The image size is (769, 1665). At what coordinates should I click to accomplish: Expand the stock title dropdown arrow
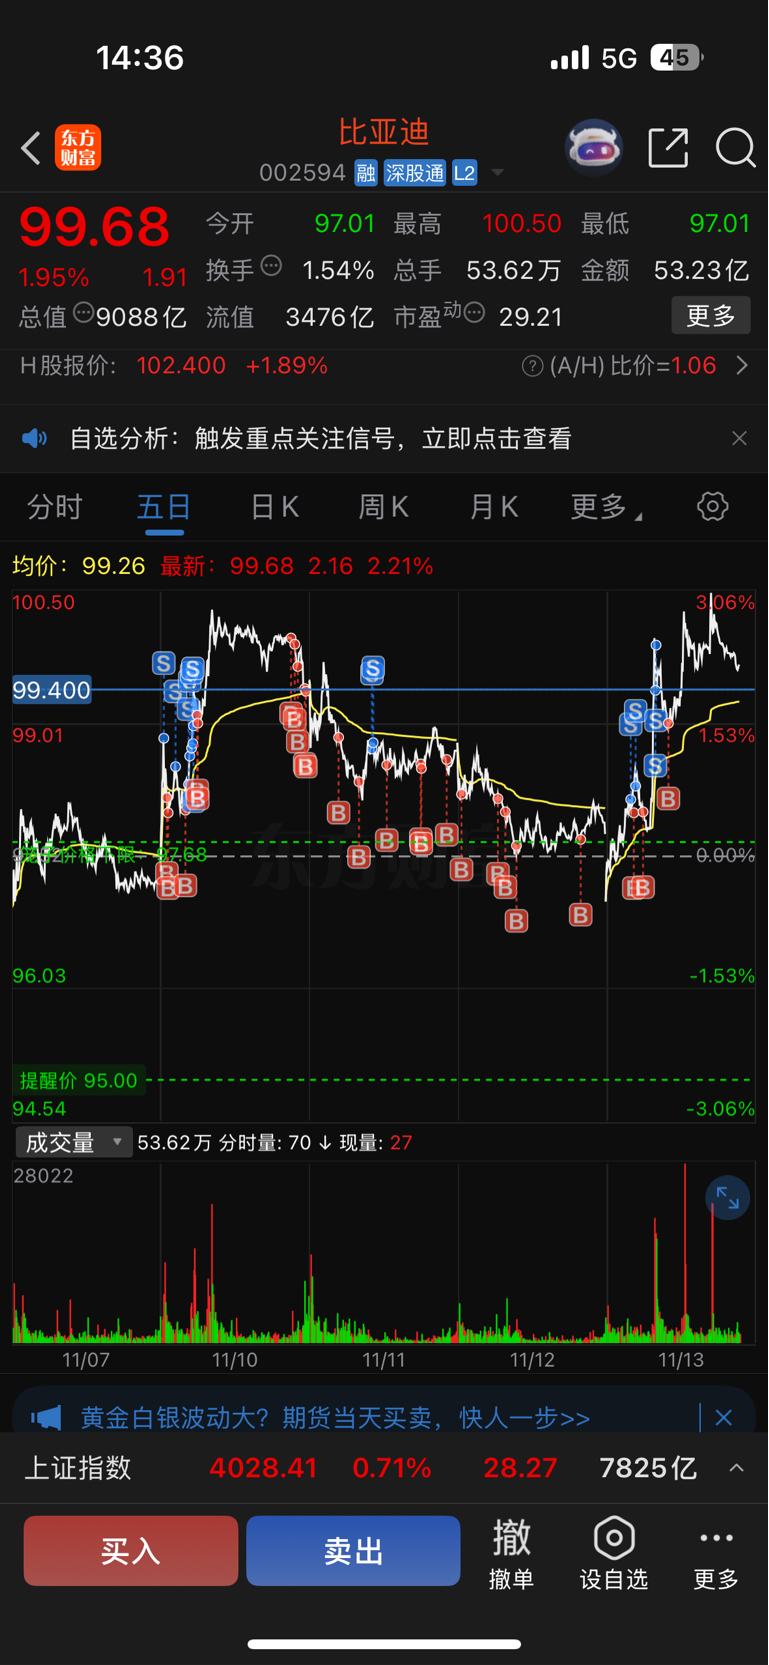pos(497,174)
